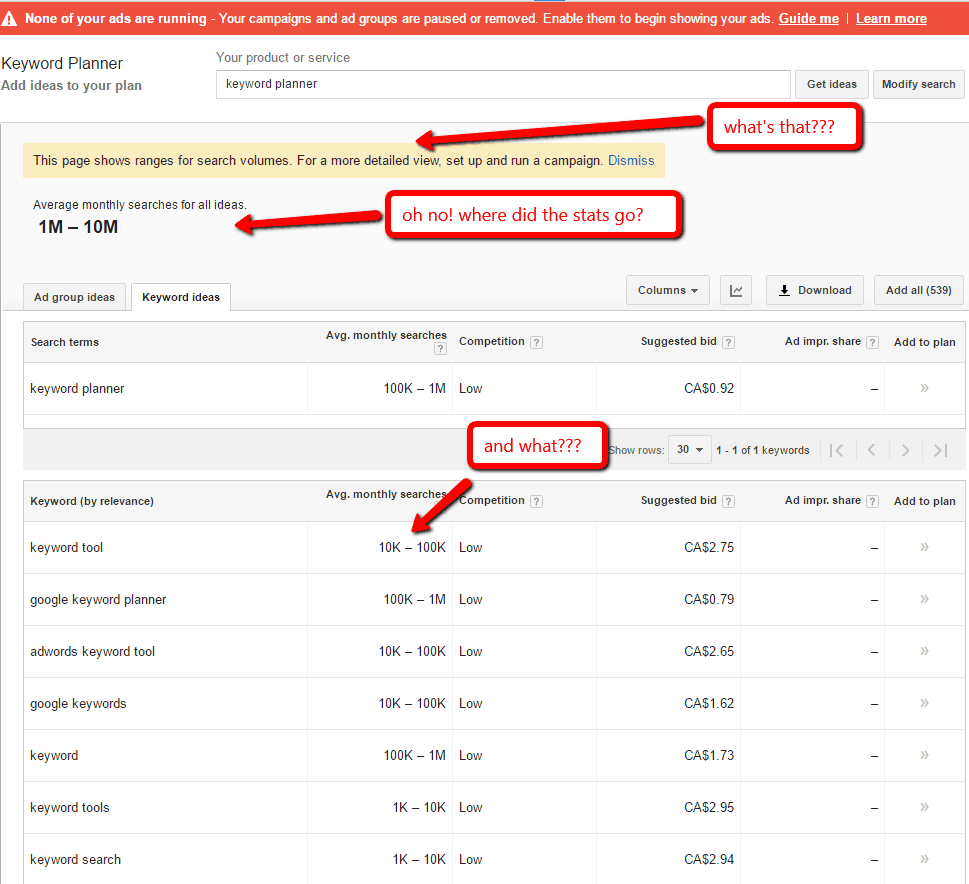Screen dimensions: 969x884
Task: Click the Download icon button
Action: coord(814,290)
